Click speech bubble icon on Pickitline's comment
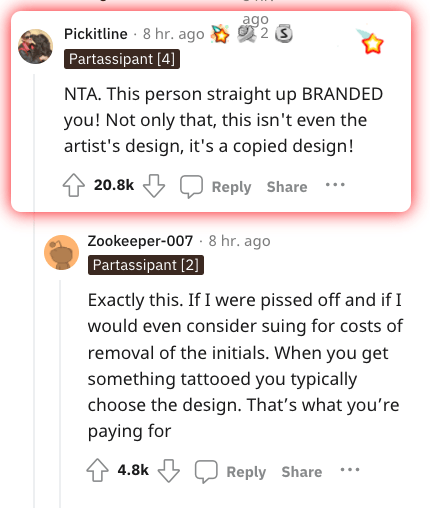 pos(191,186)
